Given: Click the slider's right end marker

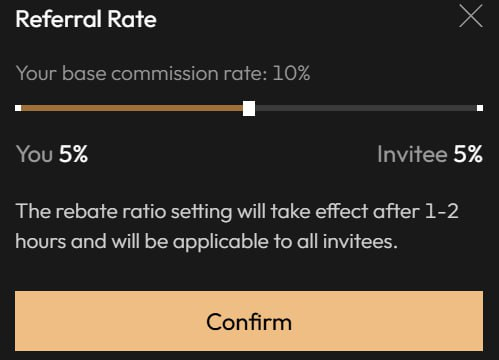Looking at the screenshot, I should 480,108.
